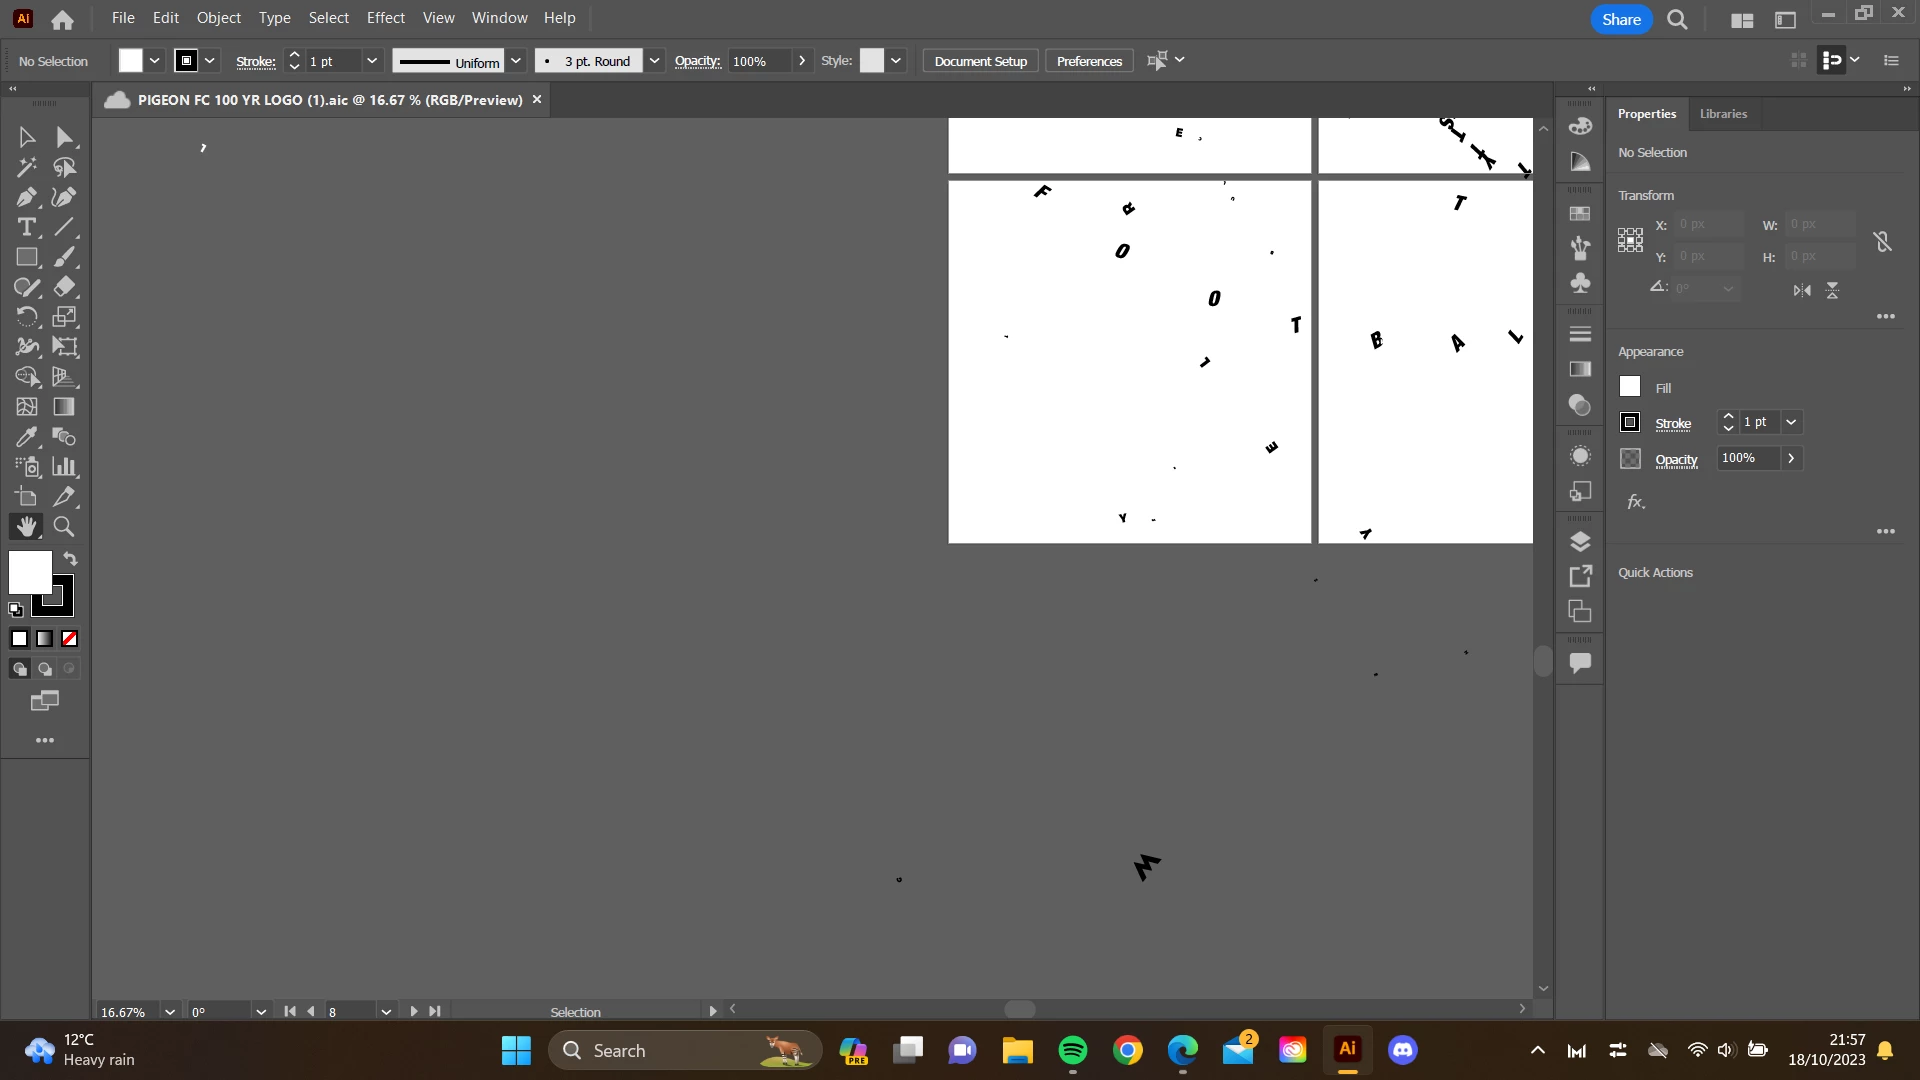Open the Effect menu
Viewport: 1920px width, 1080px height.
(385, 18)
